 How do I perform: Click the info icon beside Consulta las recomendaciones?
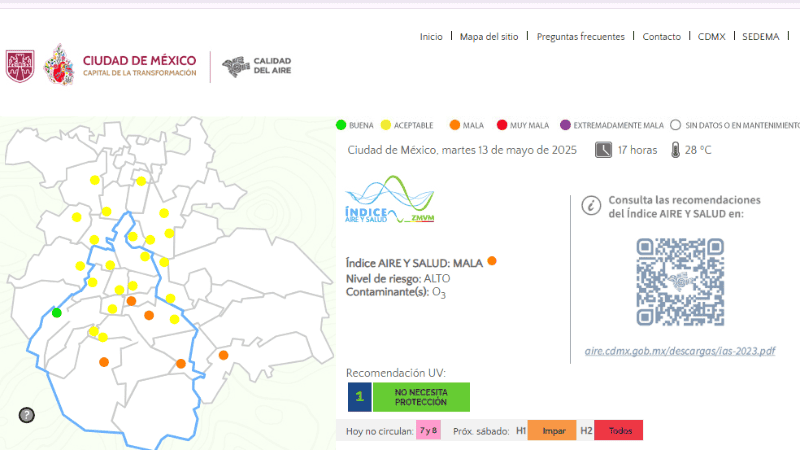pyautogui.click(x=591, y=206)
